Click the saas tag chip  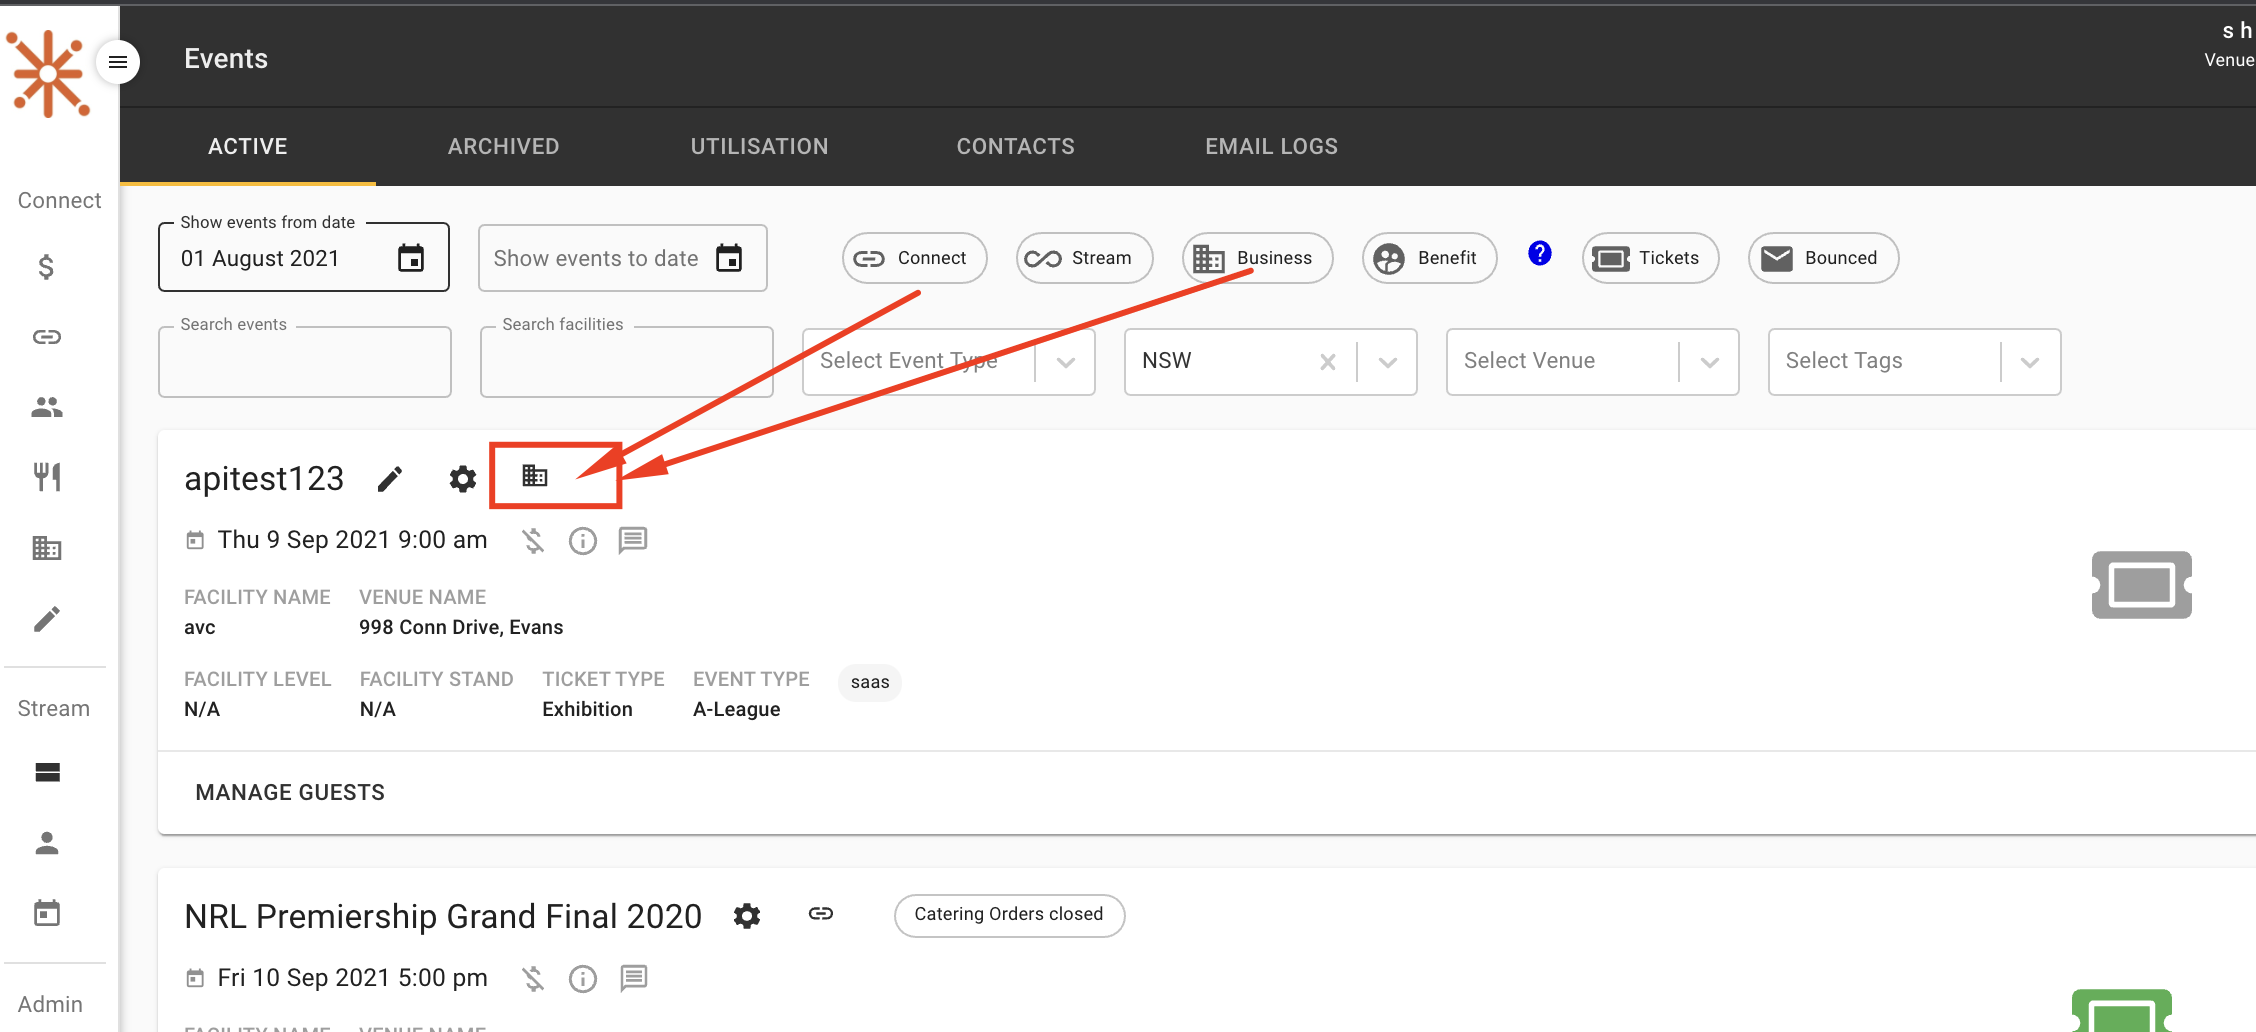click(x=870, y=682)
